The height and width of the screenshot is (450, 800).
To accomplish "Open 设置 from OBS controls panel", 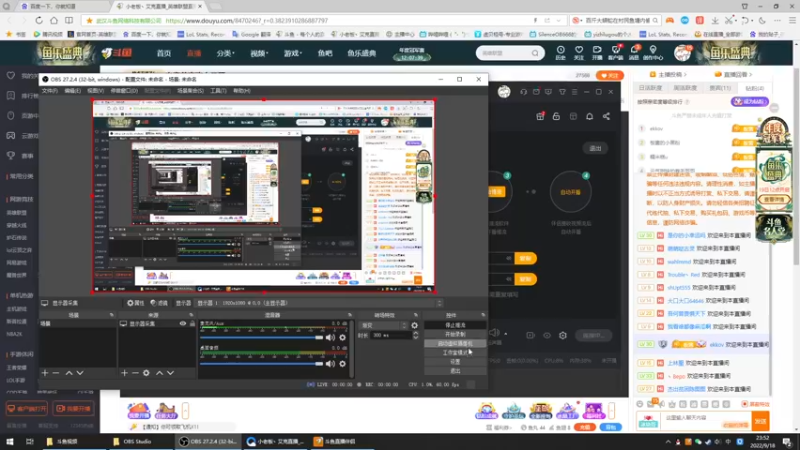I will (x=455, y=362).
